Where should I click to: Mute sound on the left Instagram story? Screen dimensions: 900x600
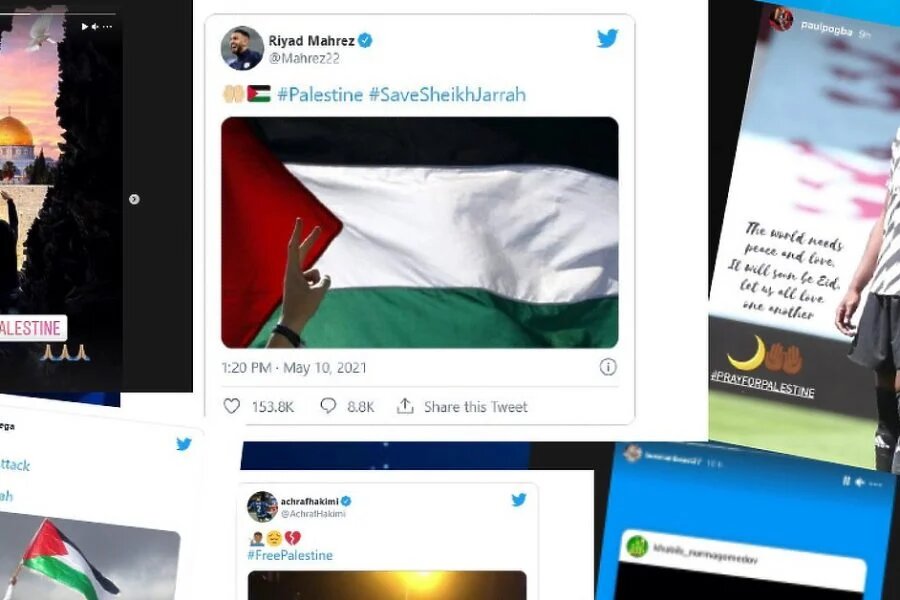(x=95, y=26)
